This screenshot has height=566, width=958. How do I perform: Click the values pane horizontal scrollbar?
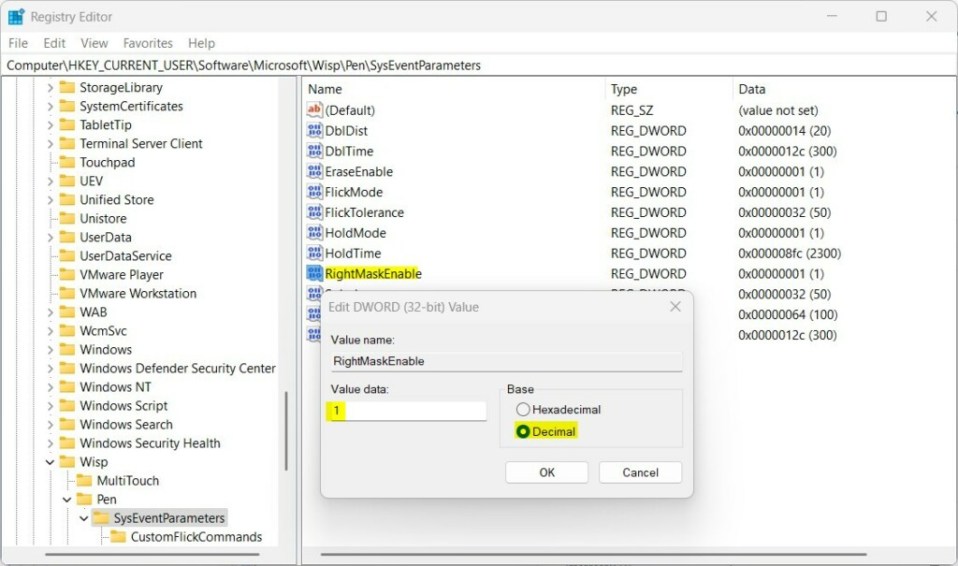pyautogui.click(x=593, y=554)
